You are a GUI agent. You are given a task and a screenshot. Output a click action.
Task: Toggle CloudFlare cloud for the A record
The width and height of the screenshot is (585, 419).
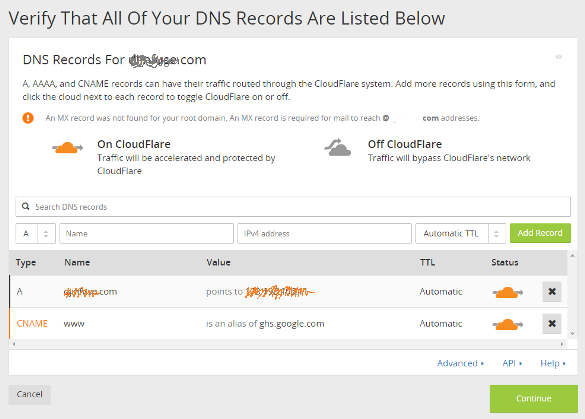[x=507, y=292]
